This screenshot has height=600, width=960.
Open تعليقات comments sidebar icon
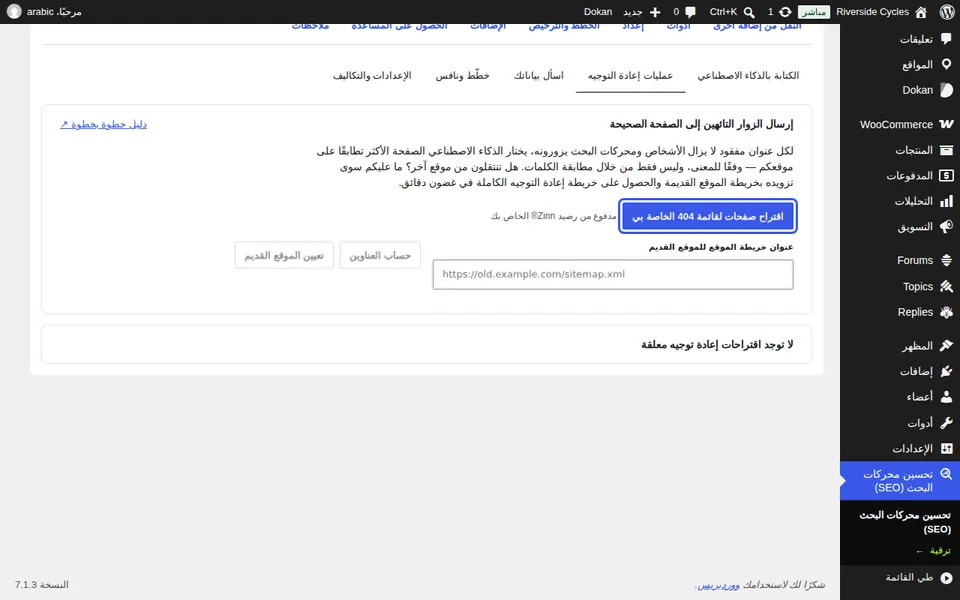click(x=946, y=39)
